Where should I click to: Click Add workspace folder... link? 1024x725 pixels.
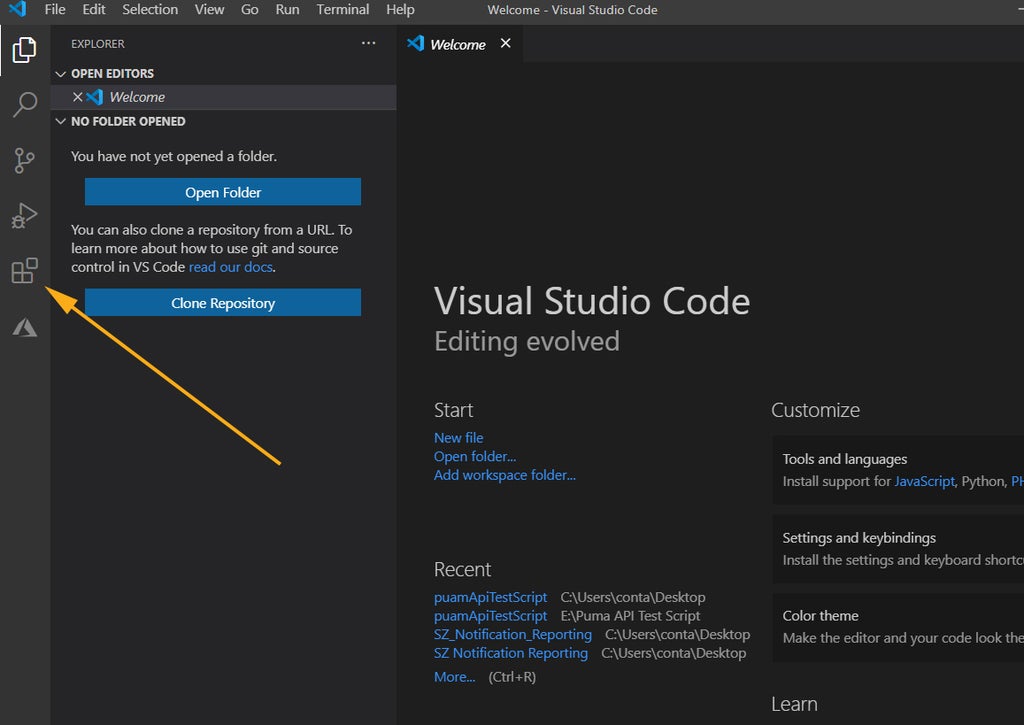pos(505,475)
